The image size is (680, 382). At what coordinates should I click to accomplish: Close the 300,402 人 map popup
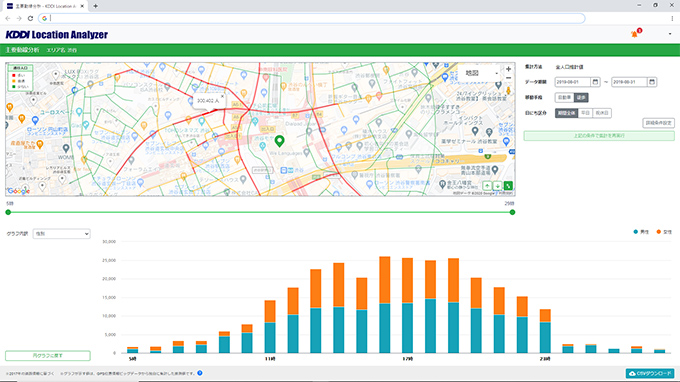(x=222, y=96)
